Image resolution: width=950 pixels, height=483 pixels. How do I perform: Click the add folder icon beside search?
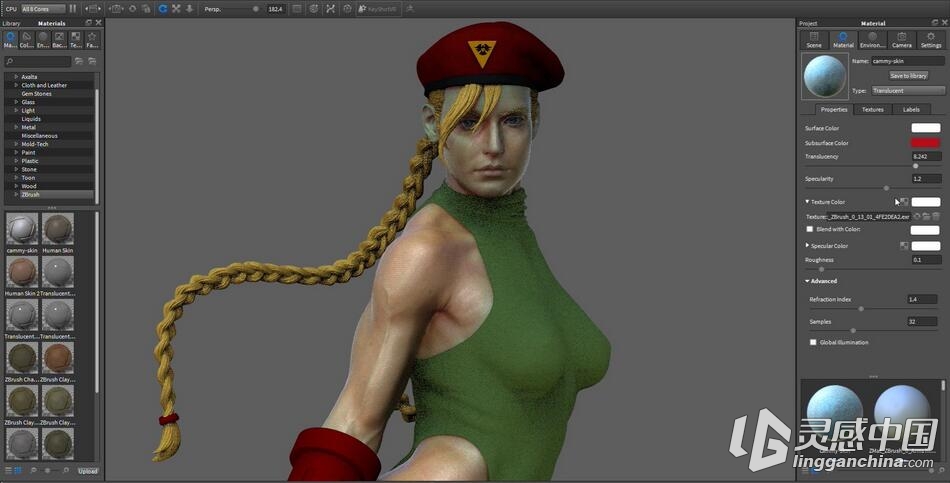pyautogui.click(x=79, y=61)
